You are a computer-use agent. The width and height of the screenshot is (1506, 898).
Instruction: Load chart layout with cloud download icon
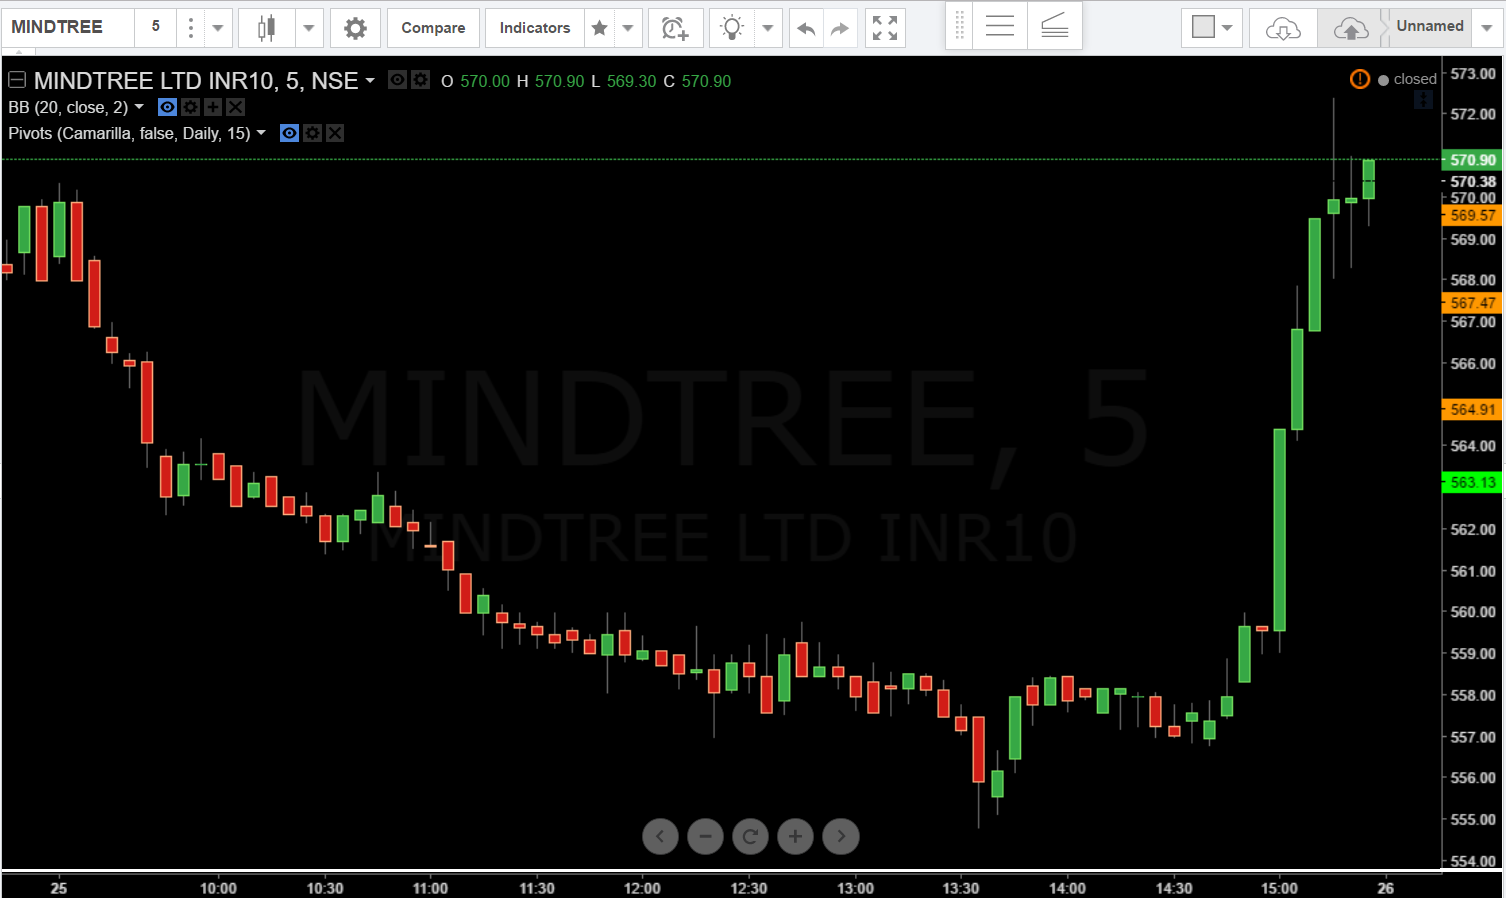tap(1283, 28)
